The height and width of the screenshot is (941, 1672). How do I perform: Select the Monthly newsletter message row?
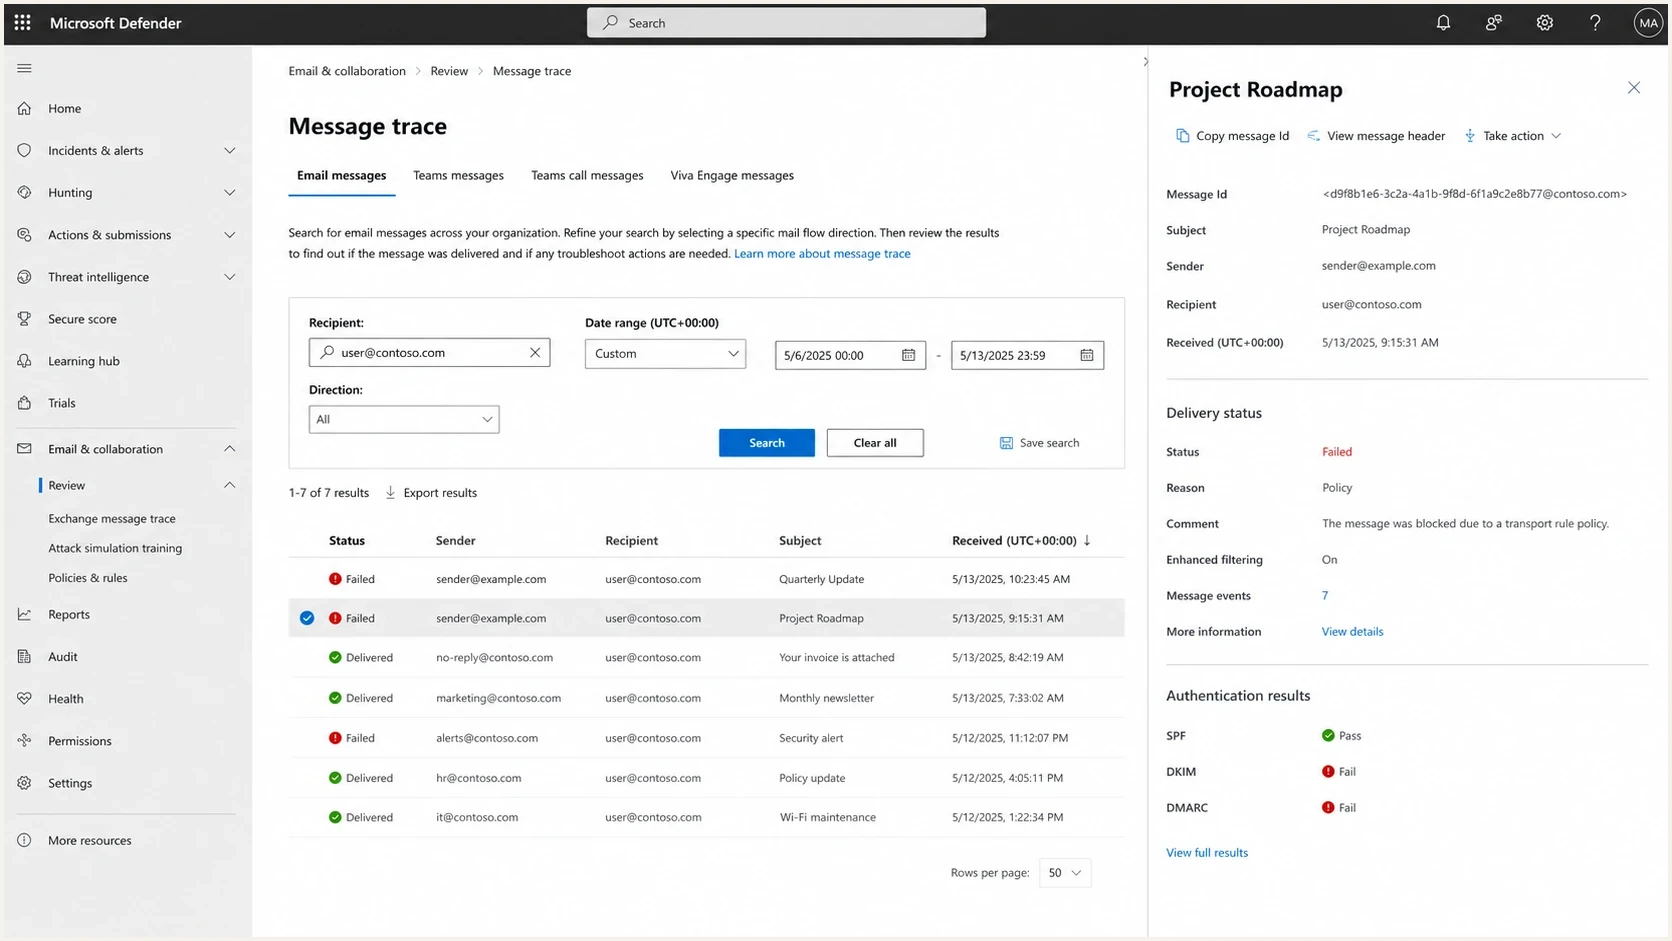(706, 698)
